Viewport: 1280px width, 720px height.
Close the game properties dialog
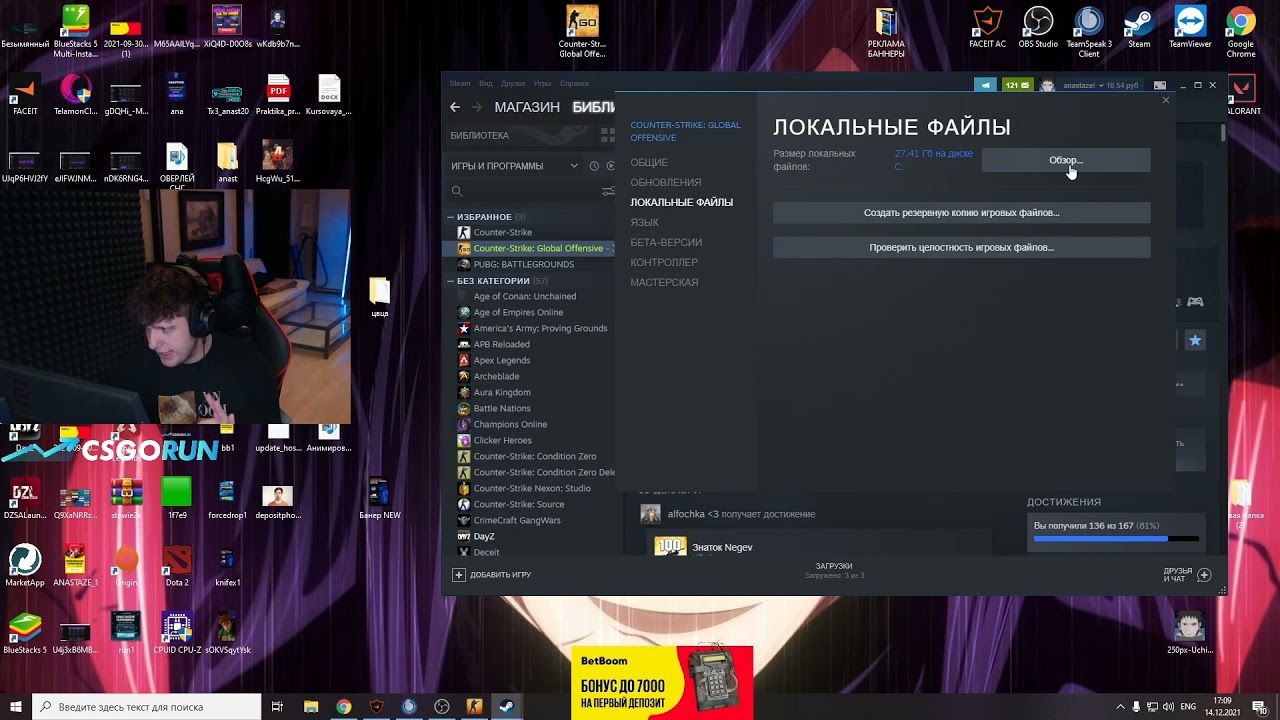point(1165,100)
